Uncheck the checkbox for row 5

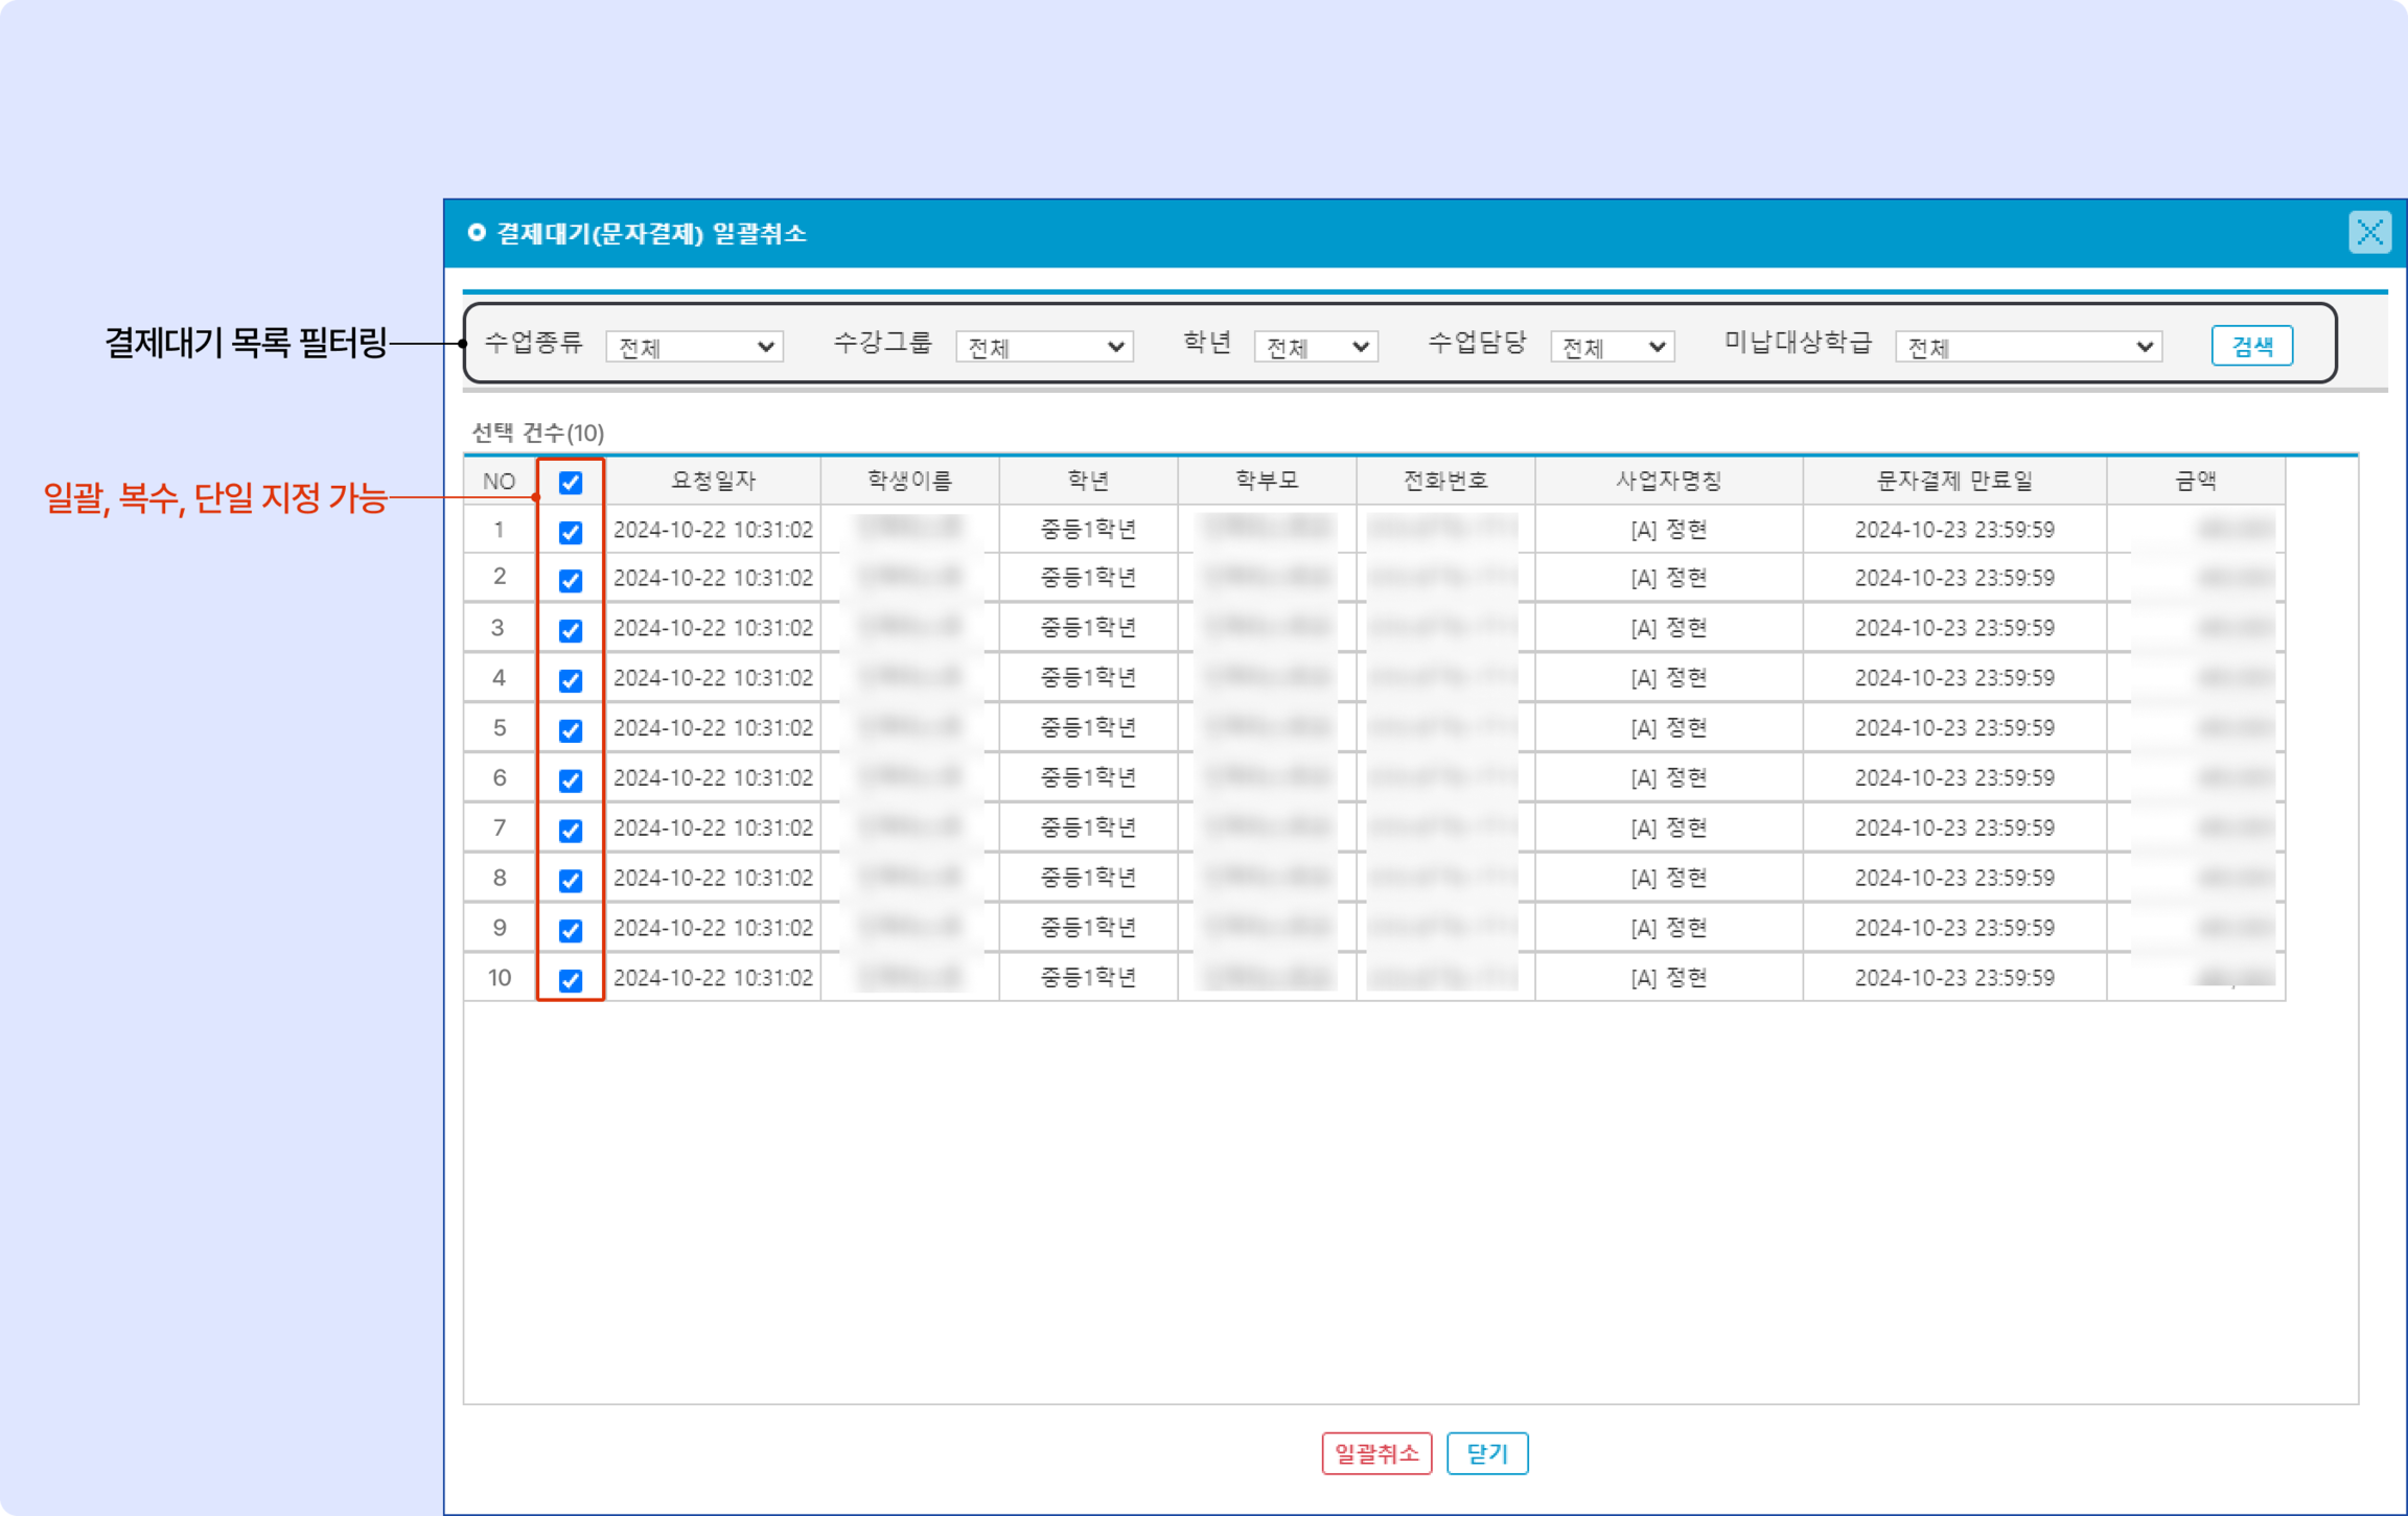pos(570,730)
